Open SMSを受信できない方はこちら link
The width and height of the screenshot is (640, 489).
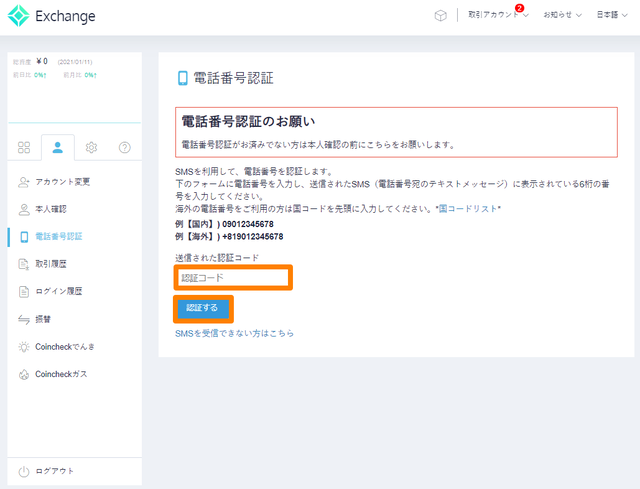234,333
